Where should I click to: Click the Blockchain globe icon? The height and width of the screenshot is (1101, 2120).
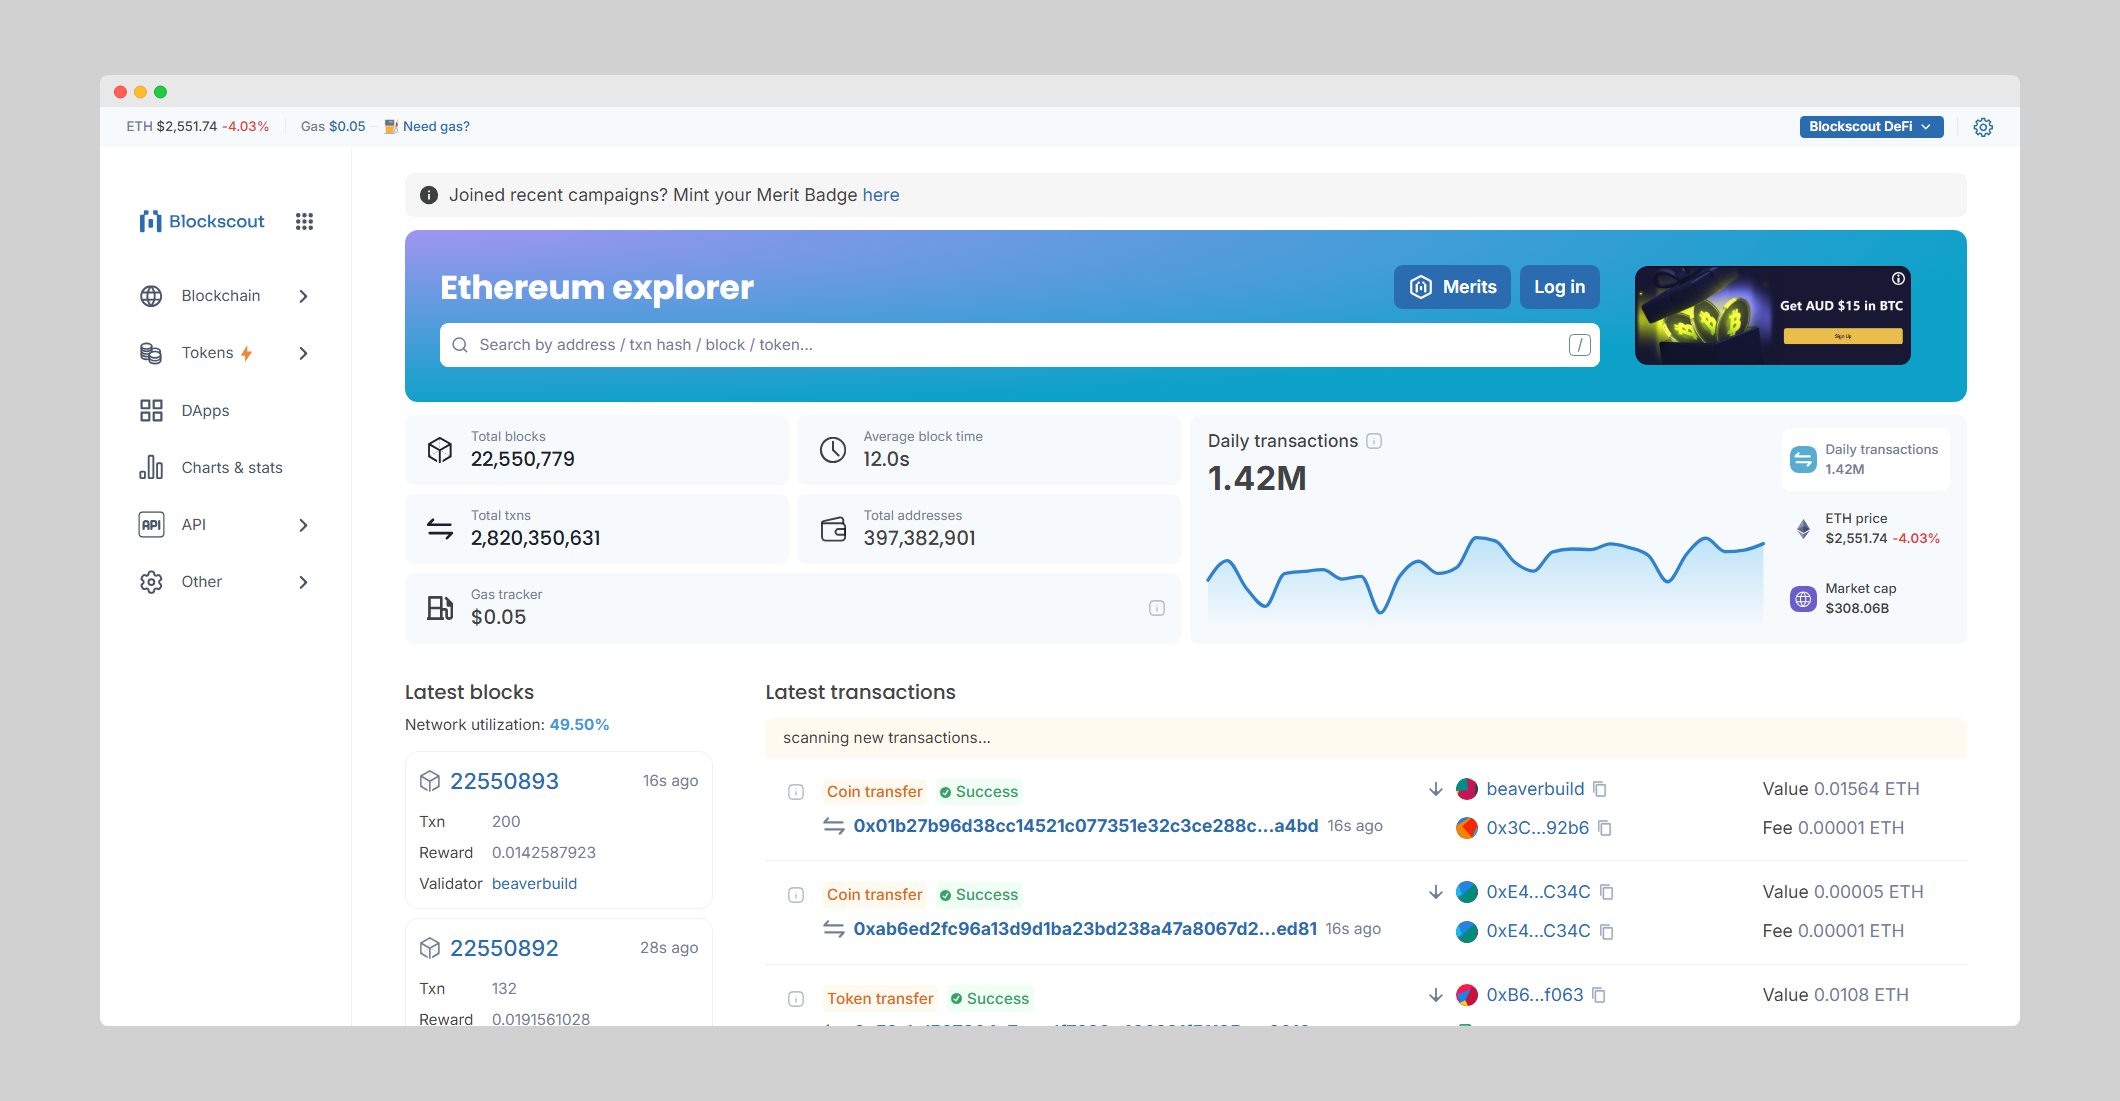point(151,296)
